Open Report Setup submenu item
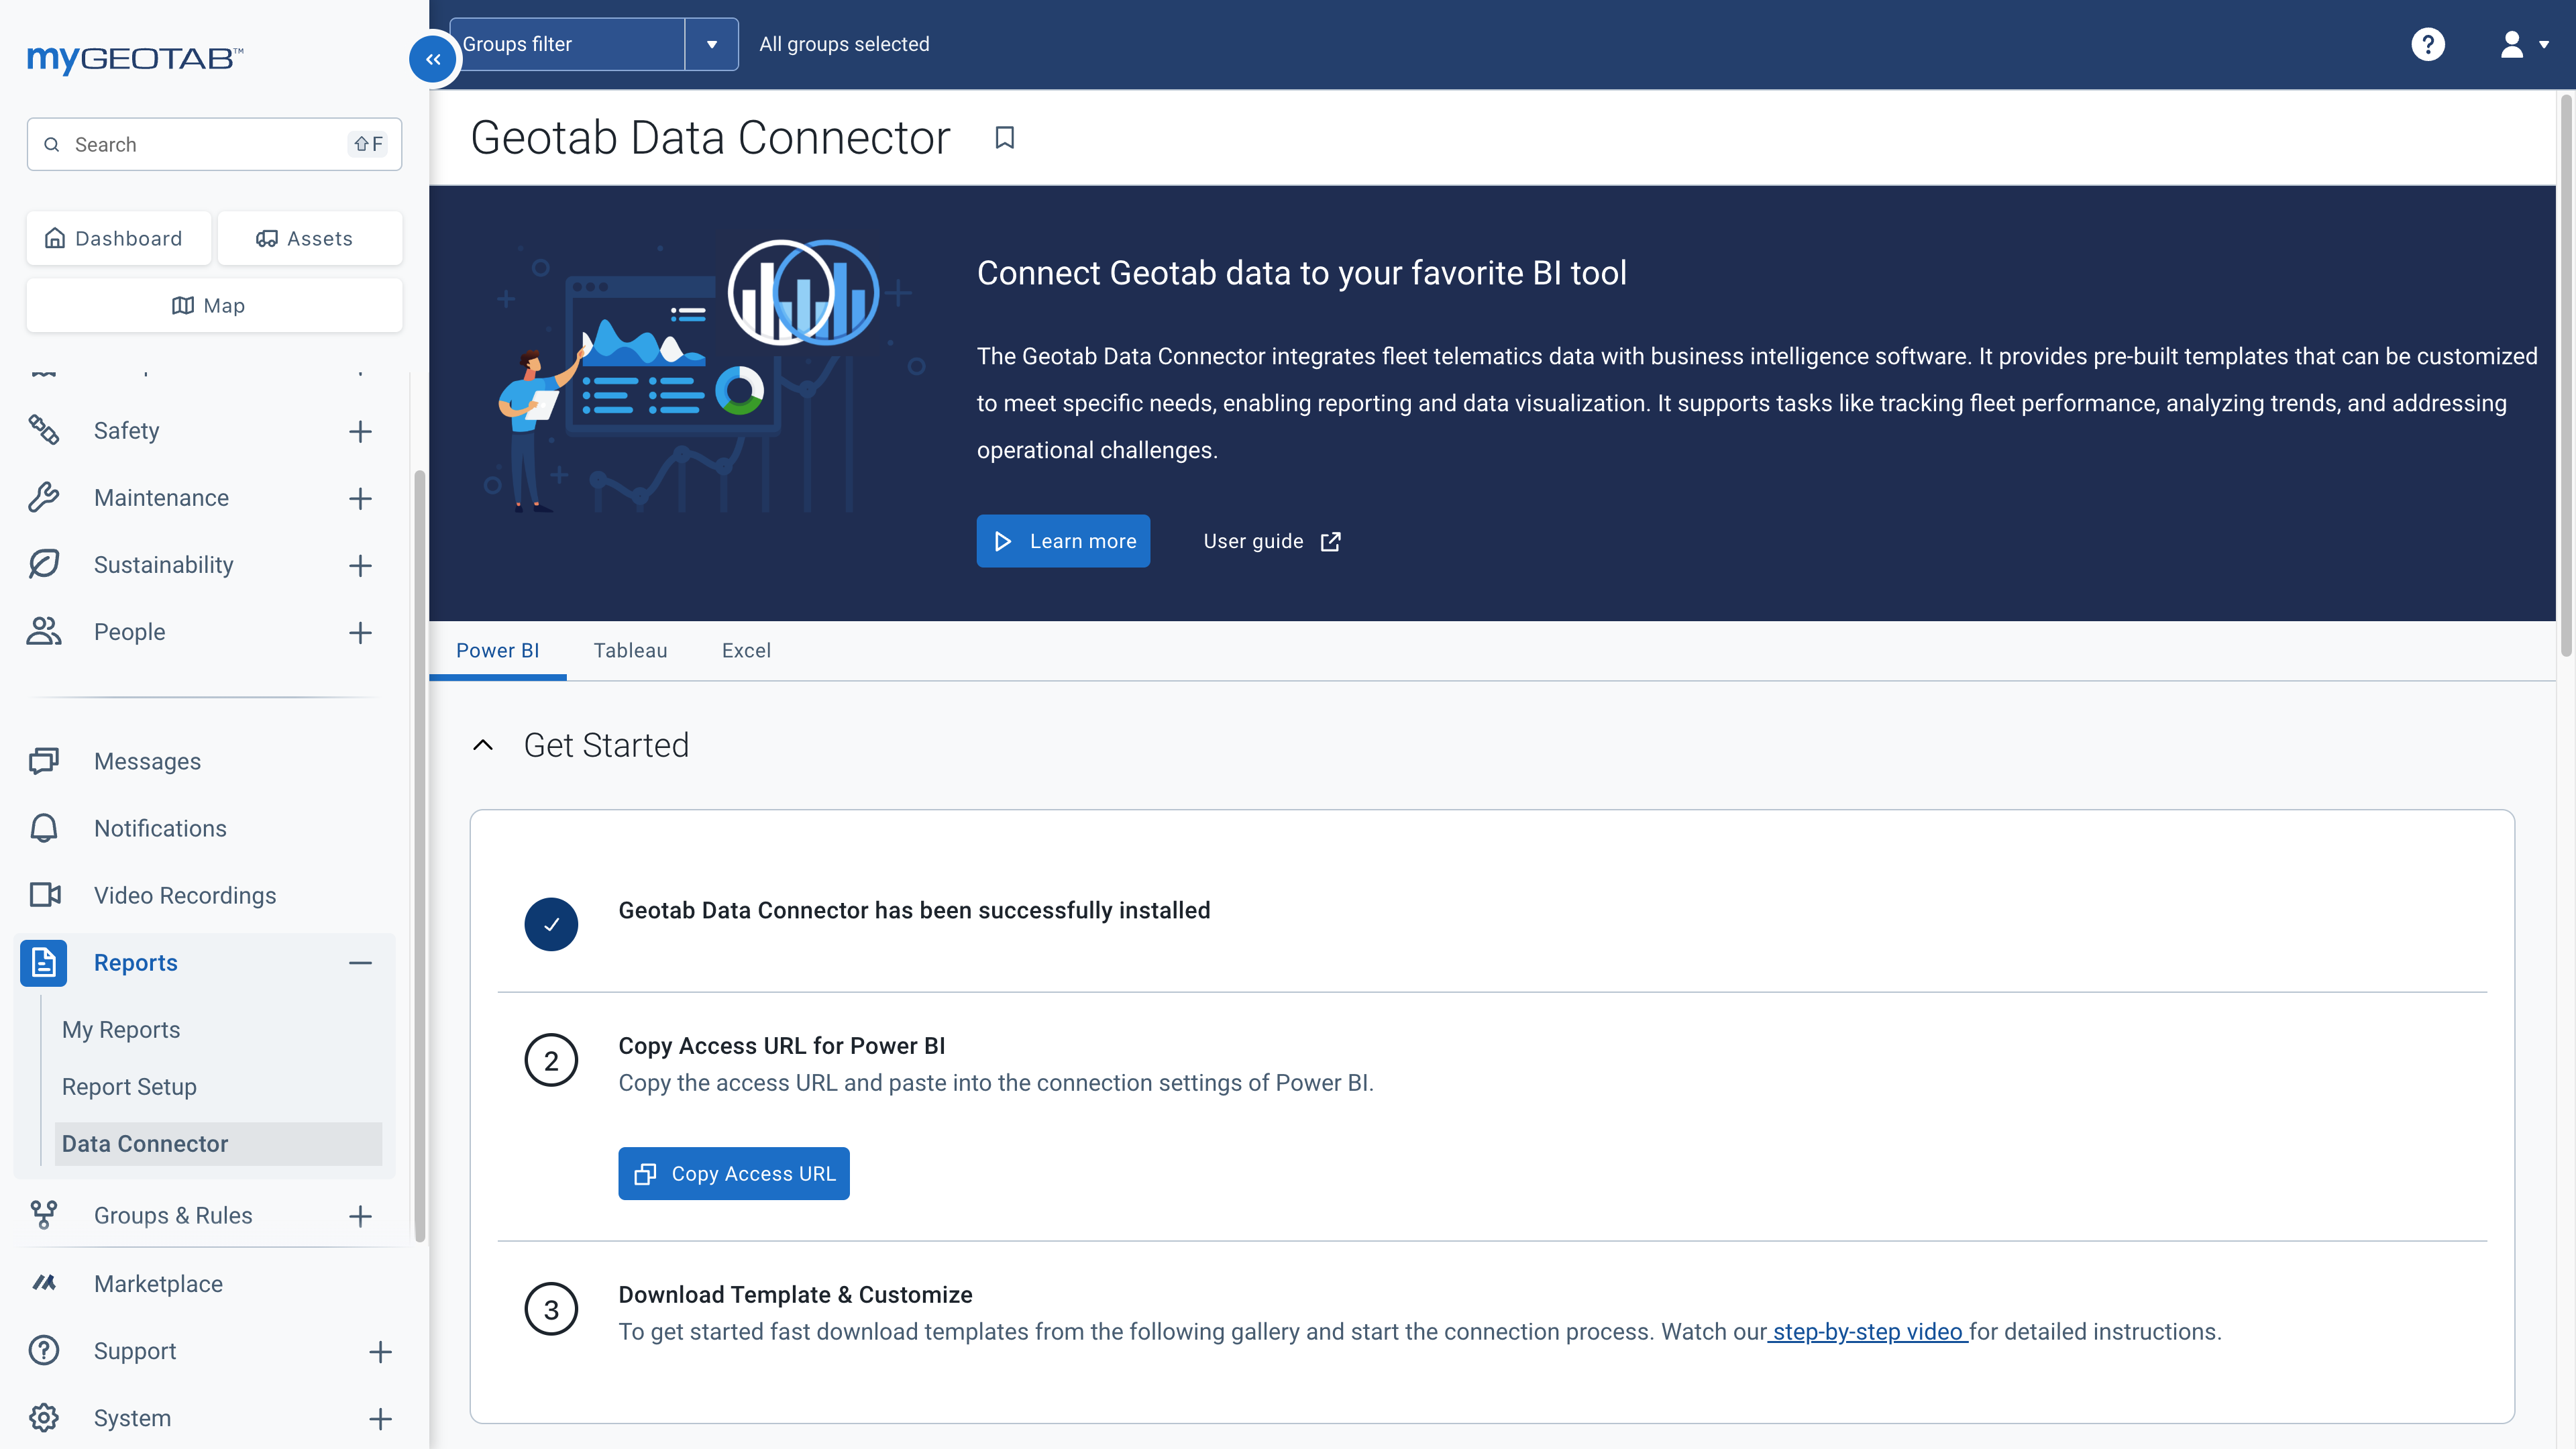This screenshot has height=1449, width=2576. 129,1086
